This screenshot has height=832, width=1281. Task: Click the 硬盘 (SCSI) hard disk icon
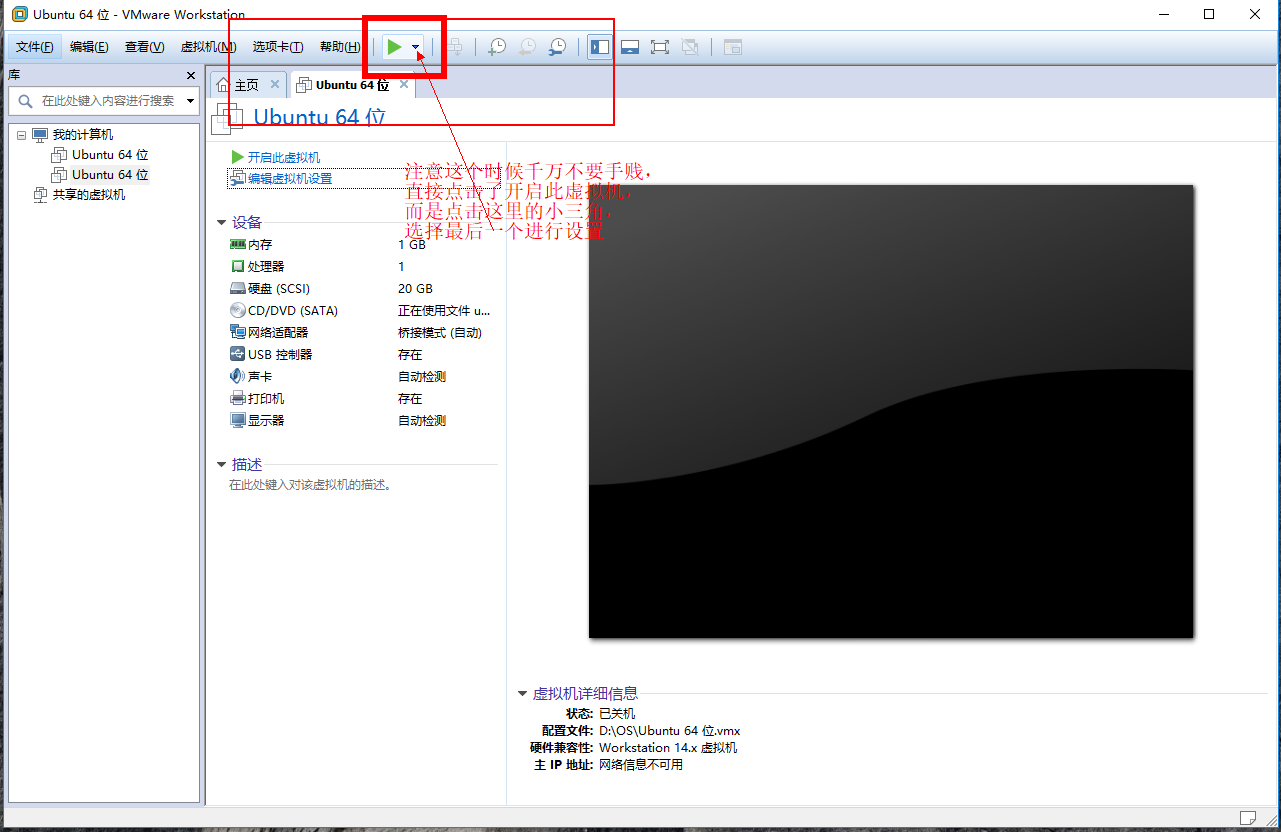238,288
